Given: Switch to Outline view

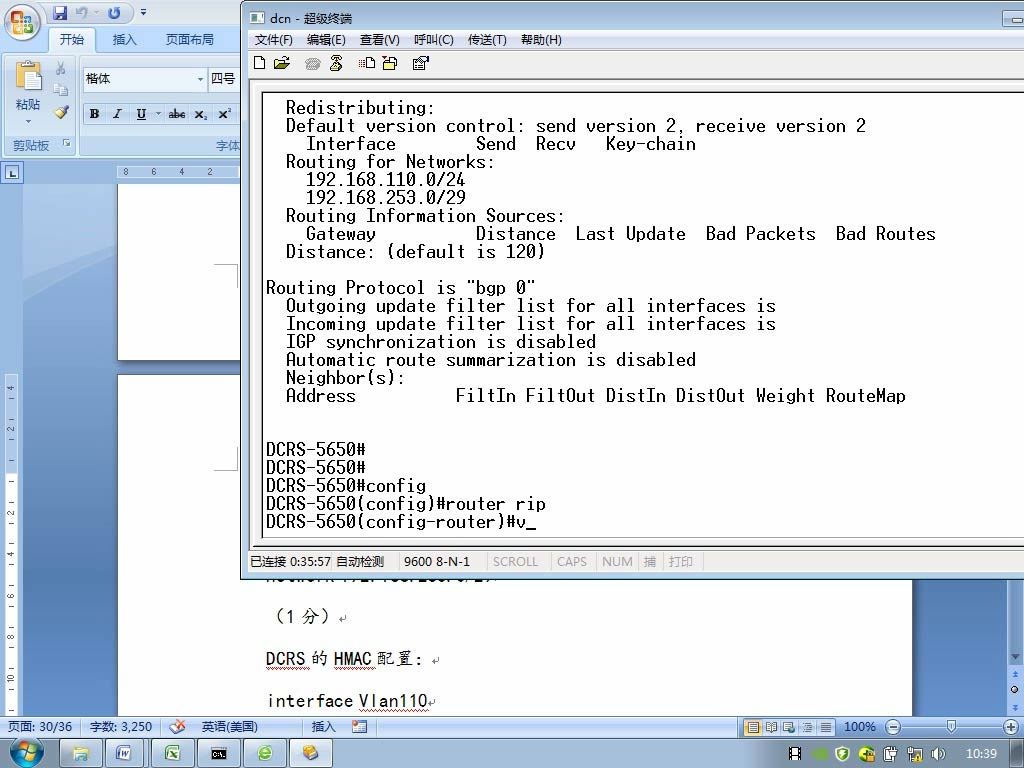Looking at the screenshot, I should pyautogui.click(x=807, y=727).
